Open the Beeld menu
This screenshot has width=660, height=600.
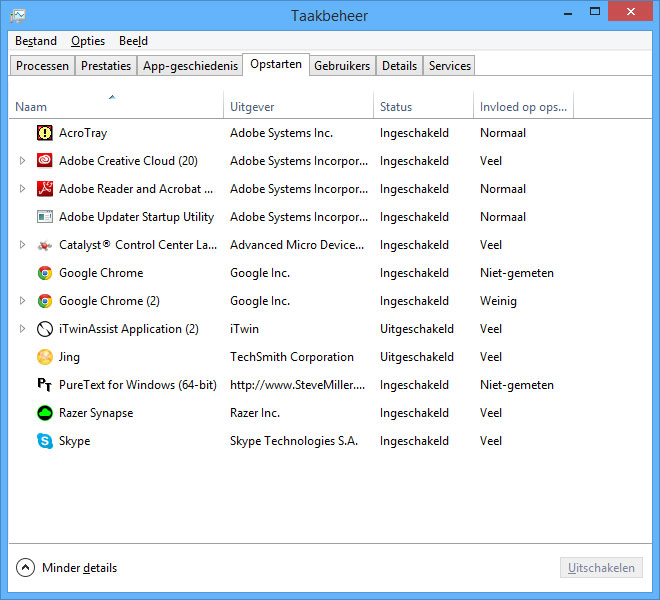pos(133,41)
